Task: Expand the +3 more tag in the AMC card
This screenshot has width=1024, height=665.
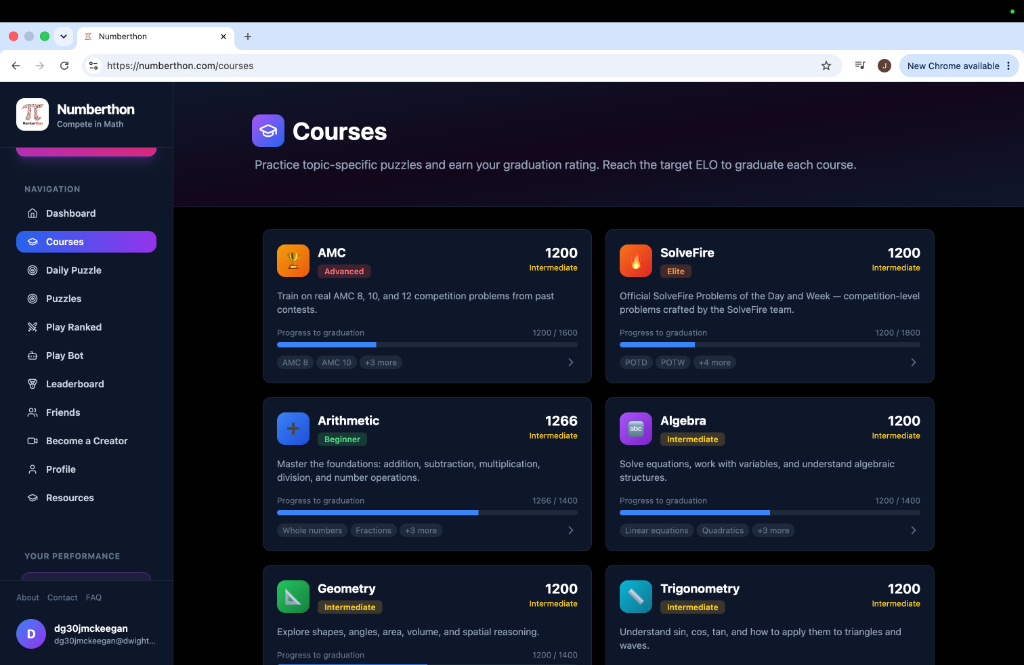Action: pos(381,363)
